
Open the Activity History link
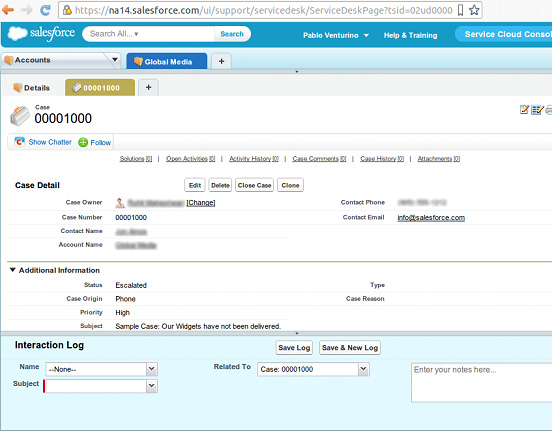tap(254, 159)
